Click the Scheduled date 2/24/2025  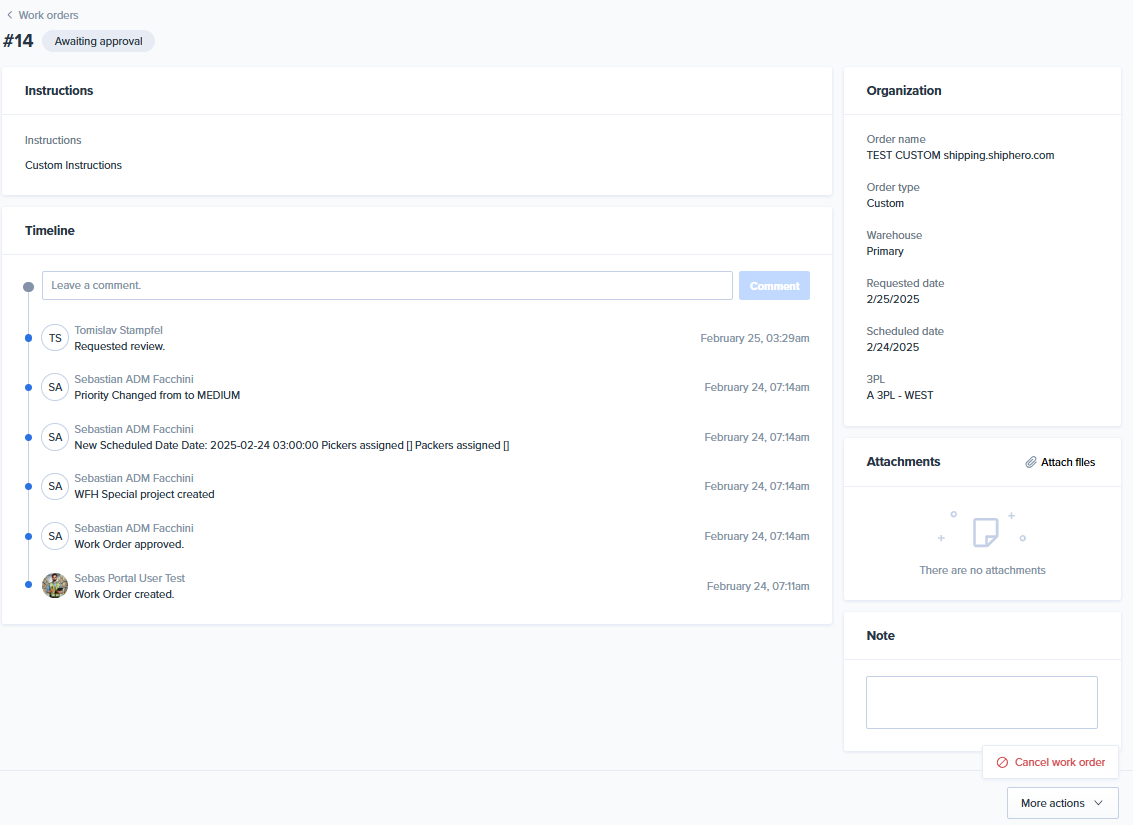(893, 347)
